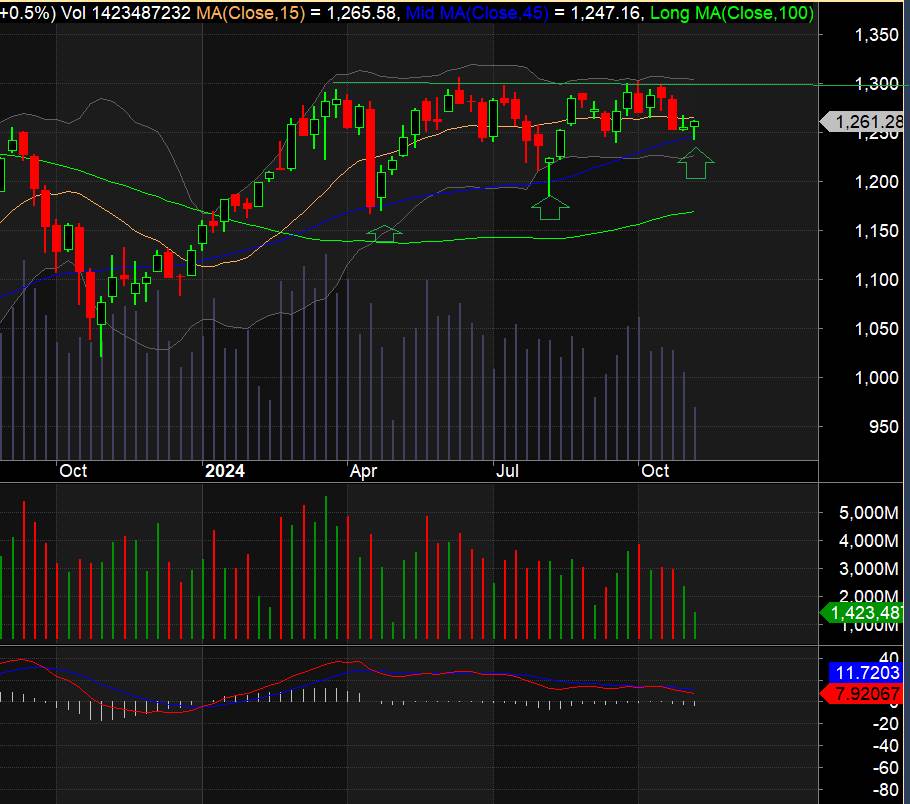The width and height of the screenshot is (910, 804).
Task: Click the 1,200 price axis label
Action: tap(876, 182)
